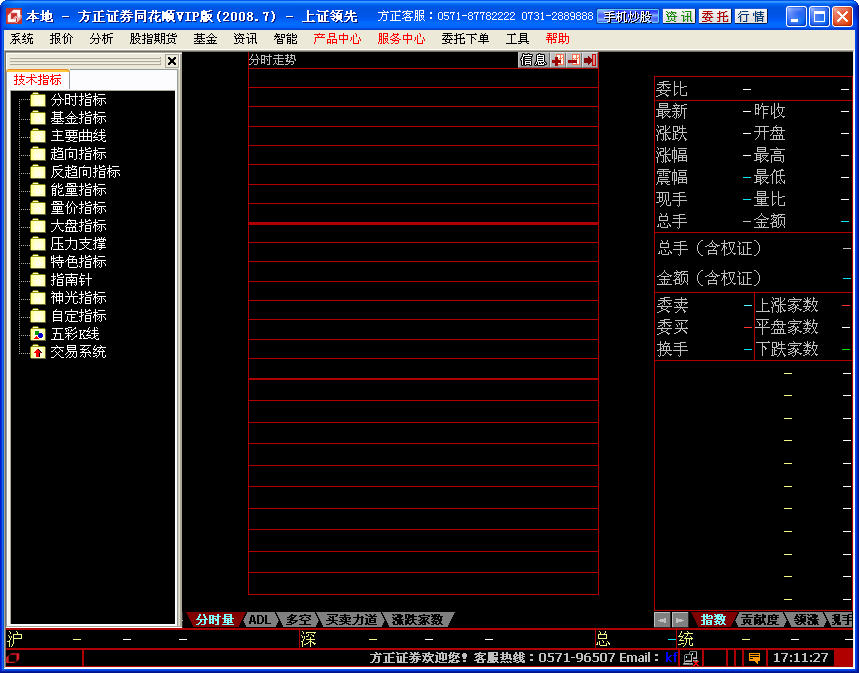Switch to the ADL tab
The width and height of the screenshot is (859, 673).
[x=259, y=620]
